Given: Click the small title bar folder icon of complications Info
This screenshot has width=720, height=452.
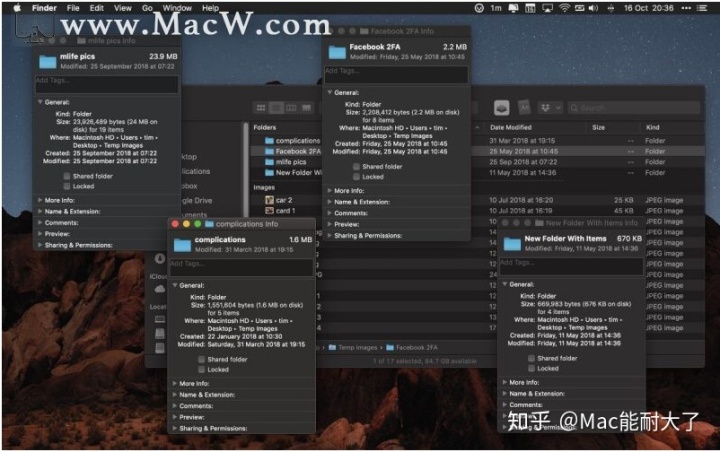Looking at the screenshot, I should click(209, 224).
